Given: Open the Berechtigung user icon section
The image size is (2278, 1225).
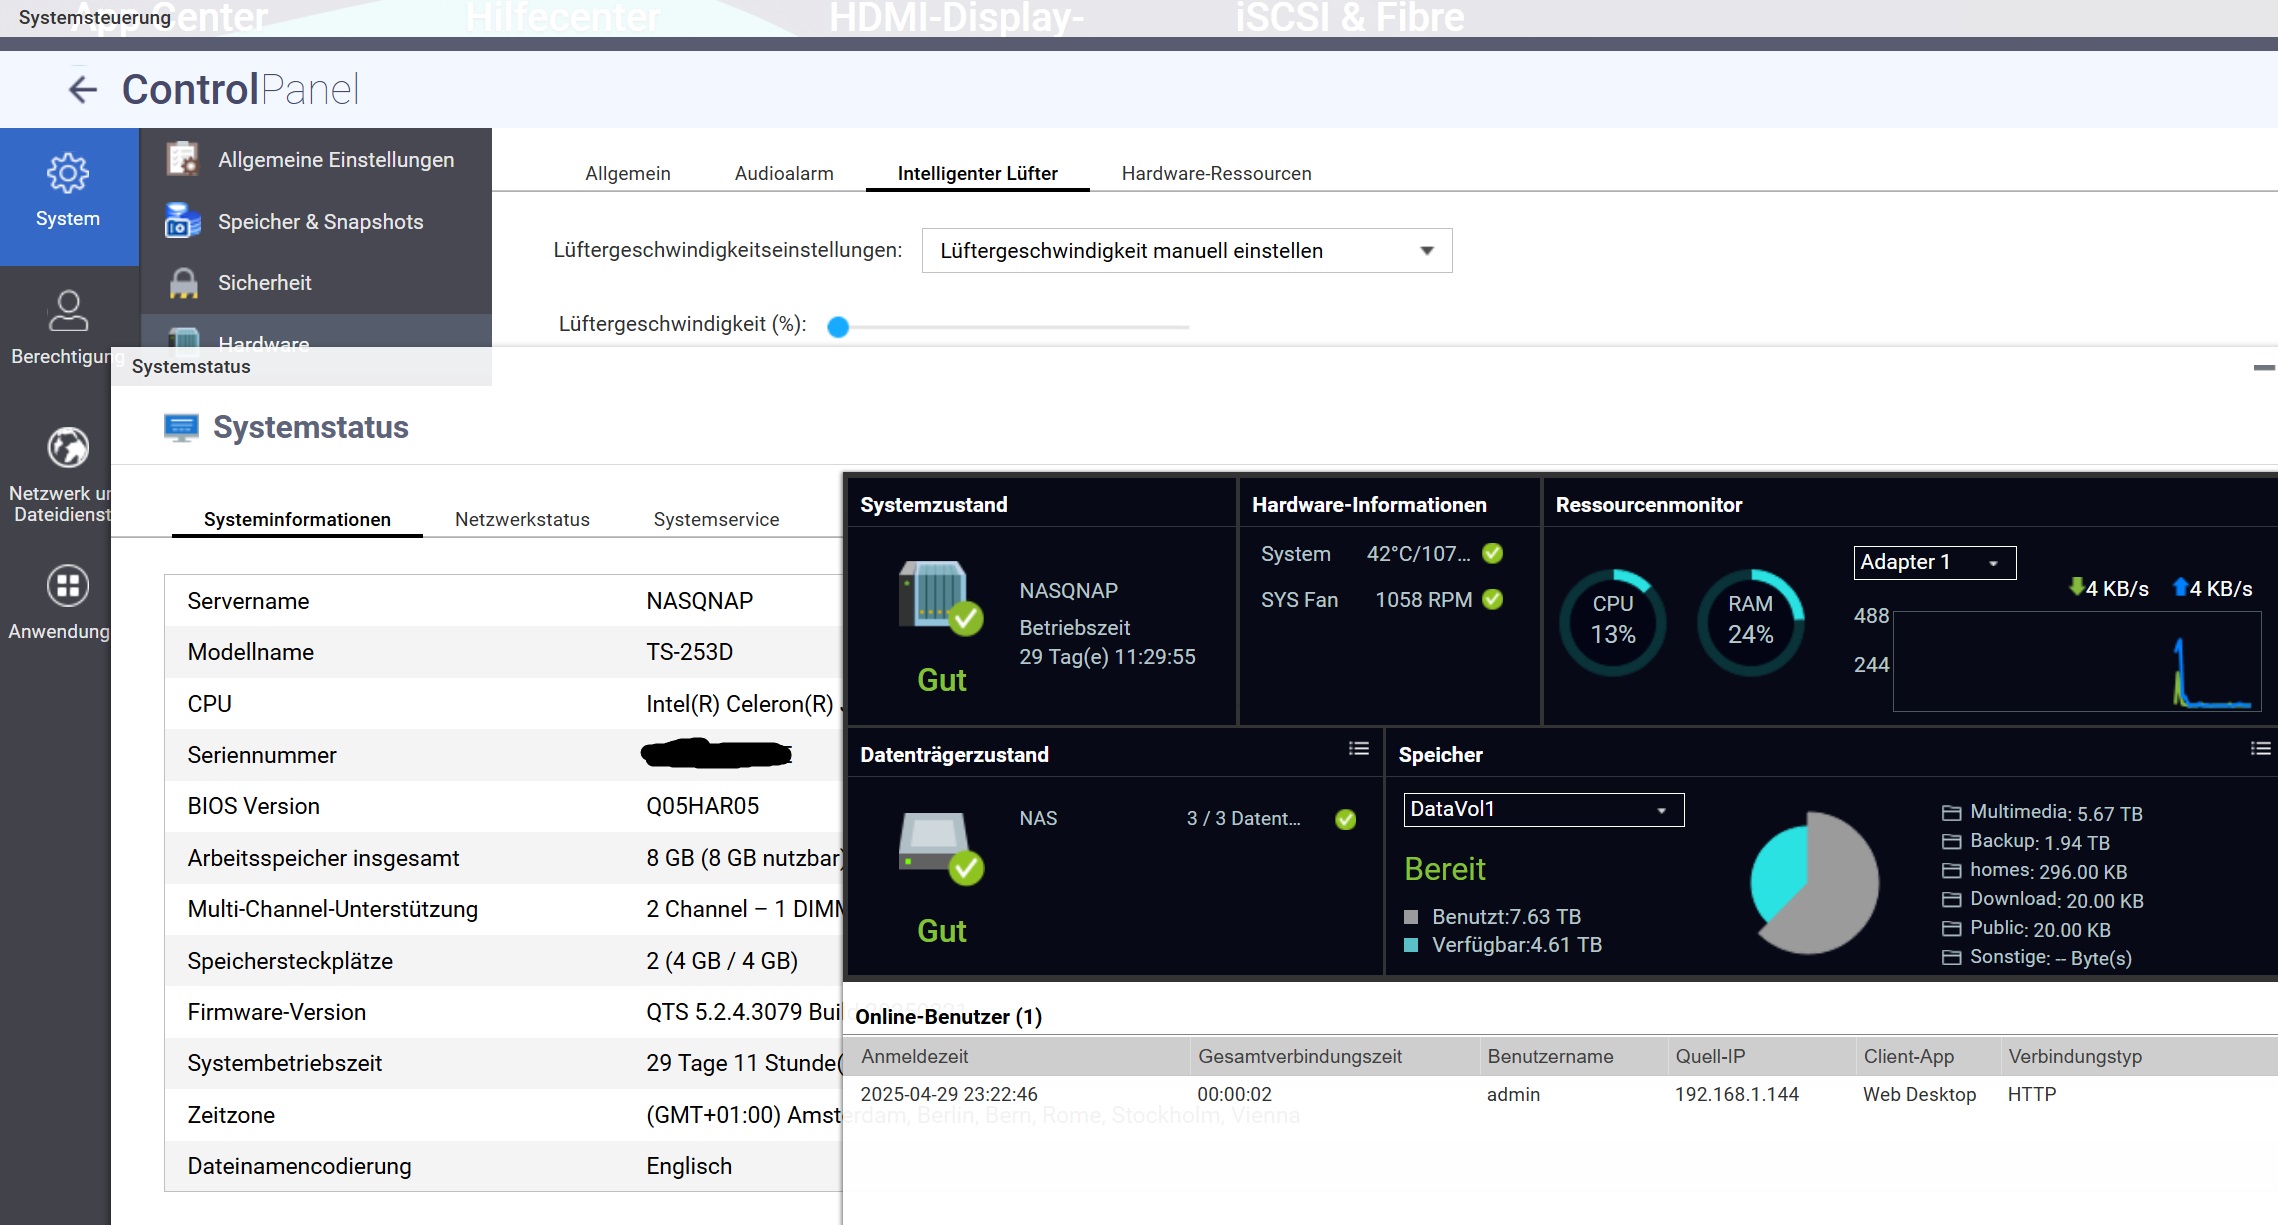Looking at the screenshot, I should pos(68,312).
